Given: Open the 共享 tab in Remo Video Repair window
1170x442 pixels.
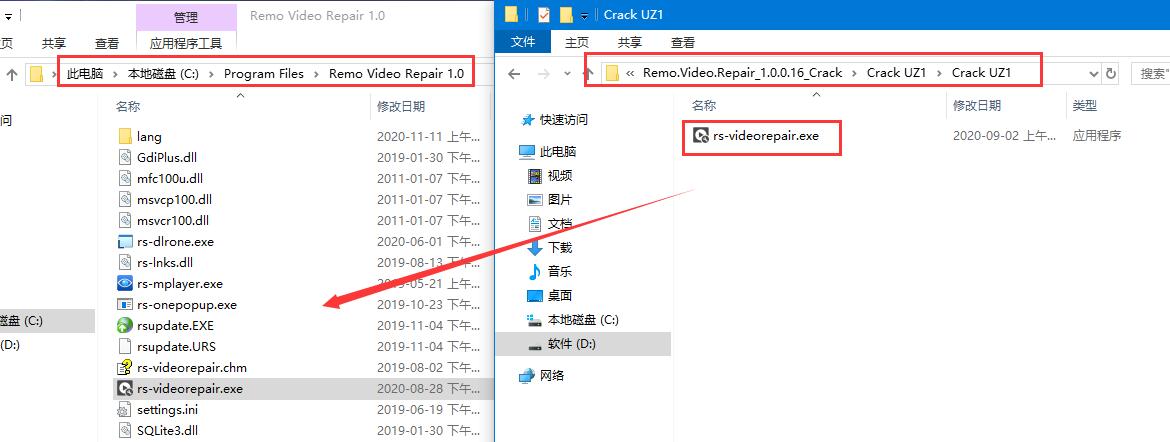Looking at the screenshot, I should (54, 44).
